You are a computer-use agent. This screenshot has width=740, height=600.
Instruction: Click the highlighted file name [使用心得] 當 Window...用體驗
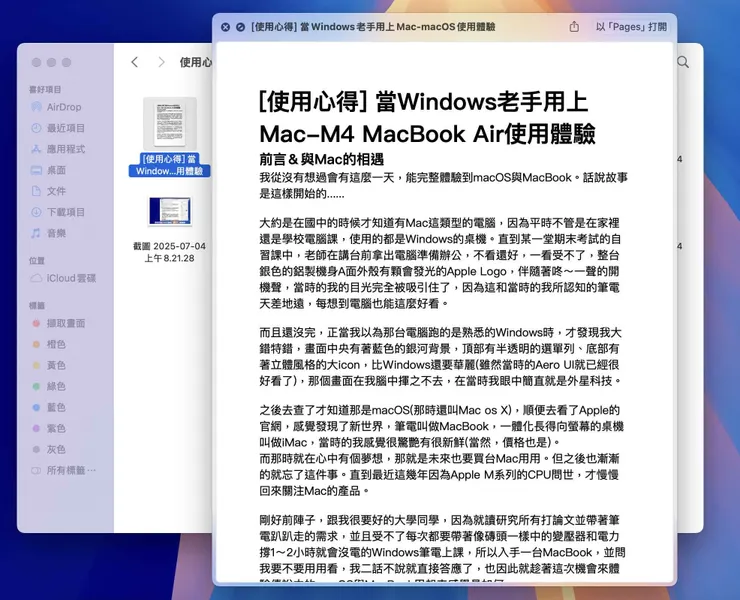tap(169, 165)
